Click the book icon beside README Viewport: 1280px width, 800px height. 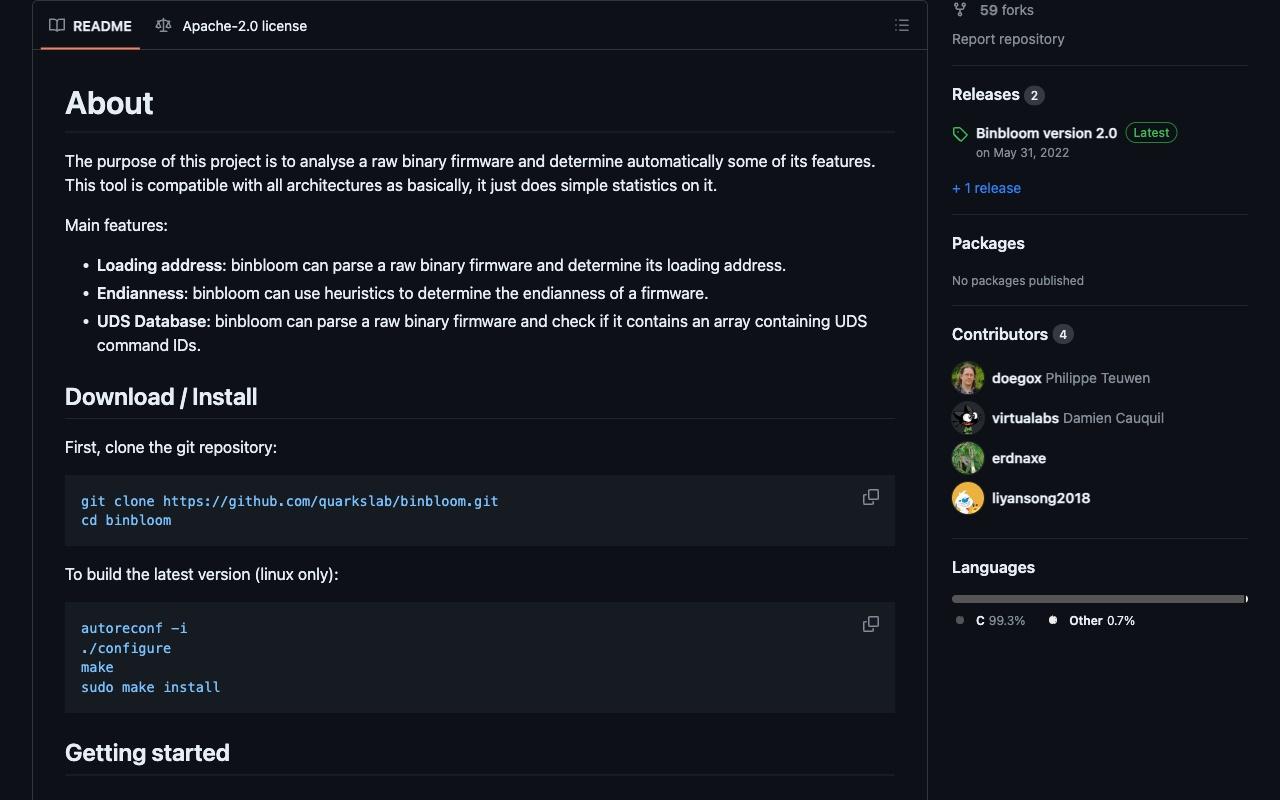[57, 26]
